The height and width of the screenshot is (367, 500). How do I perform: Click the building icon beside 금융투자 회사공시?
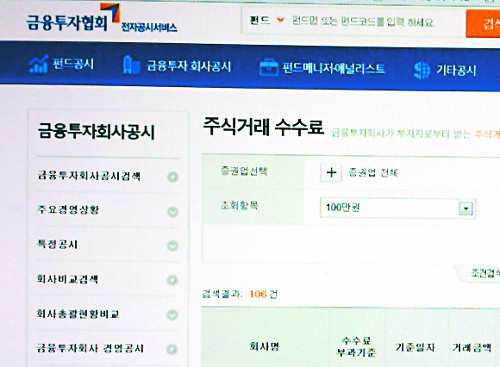click(x=131, y=64)
